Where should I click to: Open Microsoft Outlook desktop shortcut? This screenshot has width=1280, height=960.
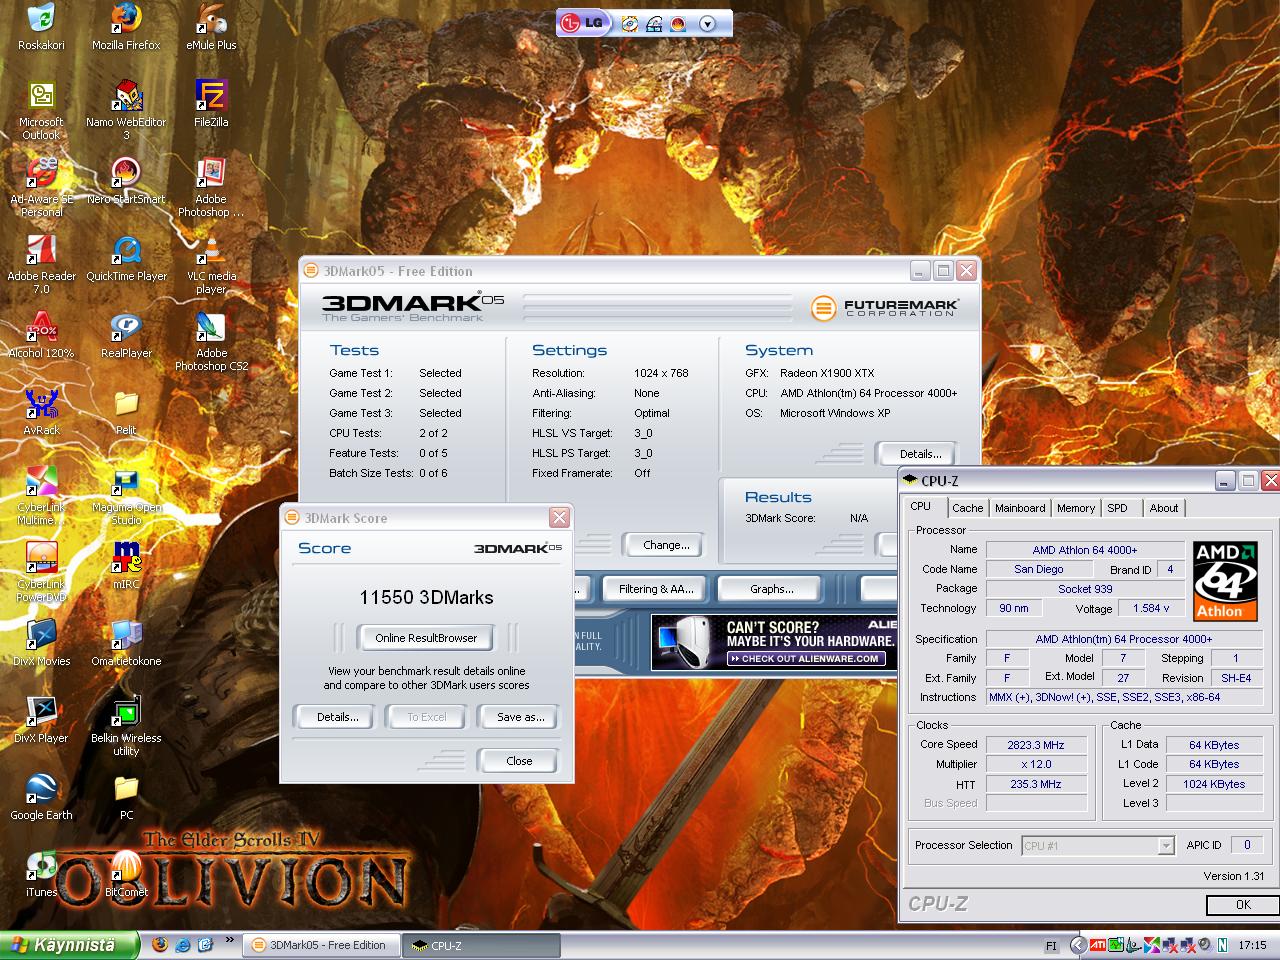[x=41, y=110]
